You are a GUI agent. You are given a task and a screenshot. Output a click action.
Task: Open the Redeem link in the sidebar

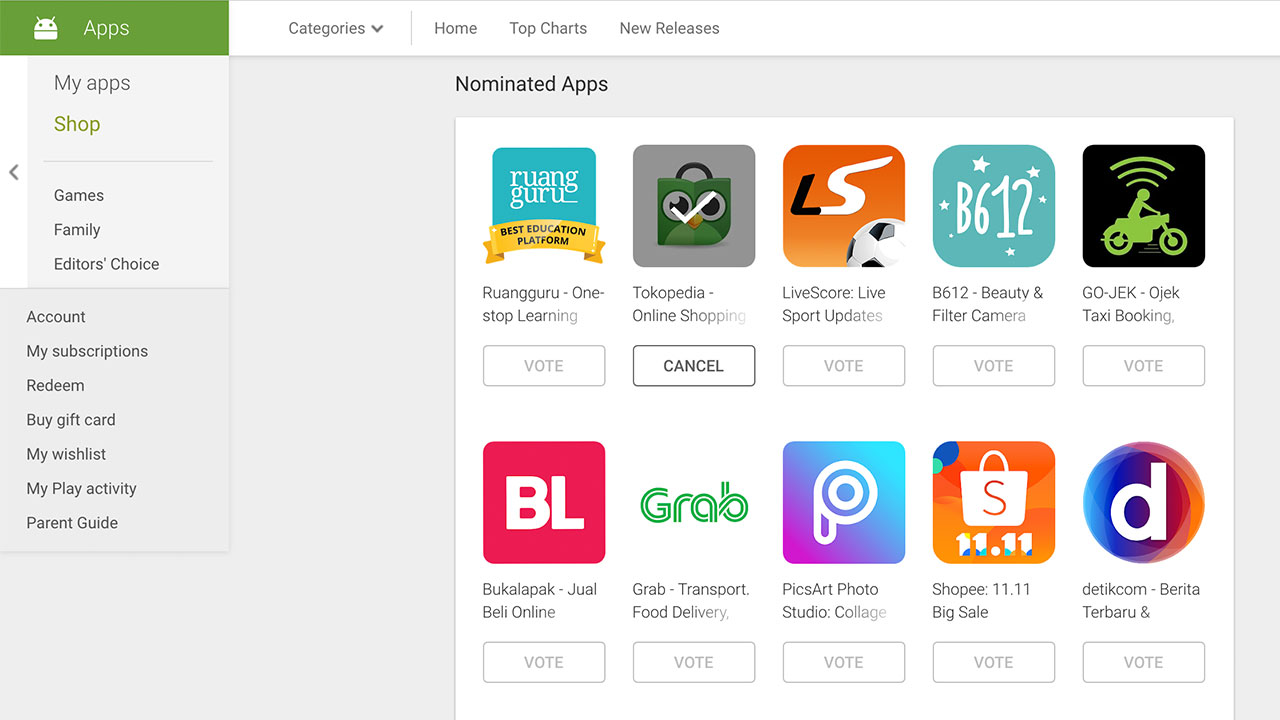click(55, 385)
